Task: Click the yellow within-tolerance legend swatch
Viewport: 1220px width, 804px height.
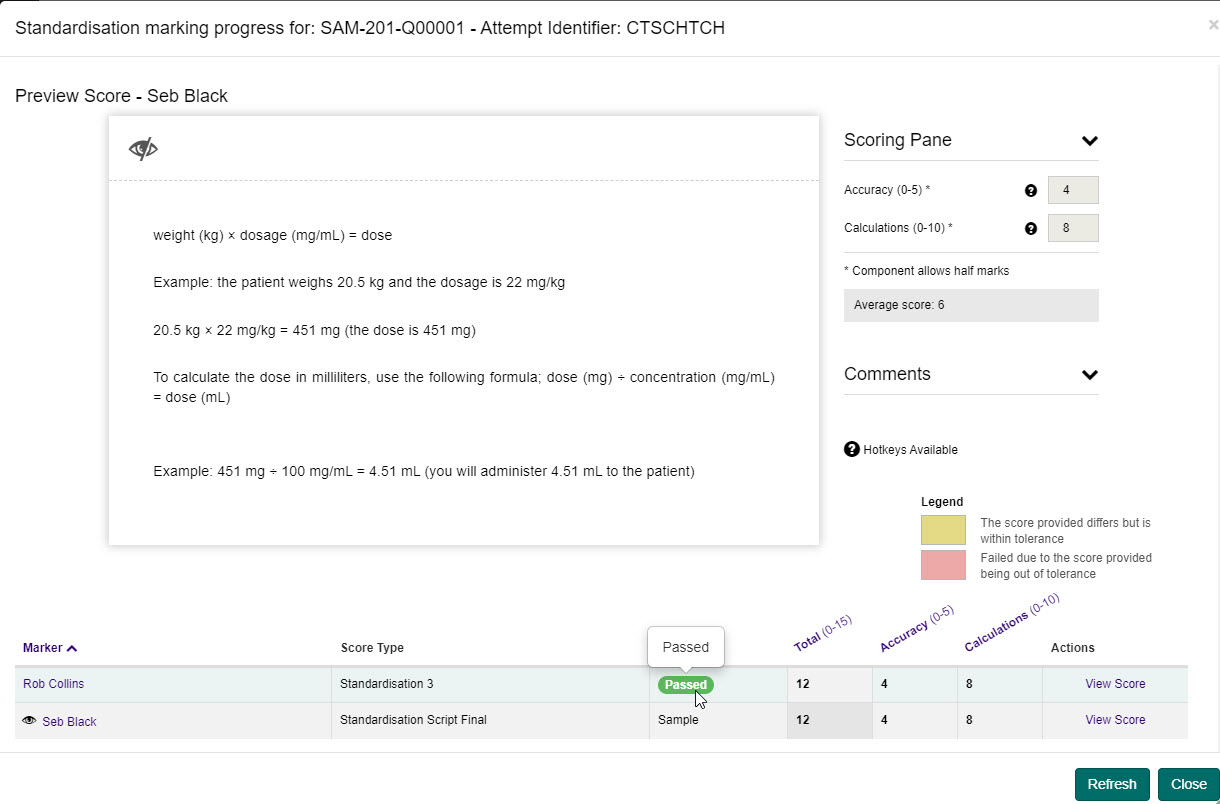Action: 943,530
